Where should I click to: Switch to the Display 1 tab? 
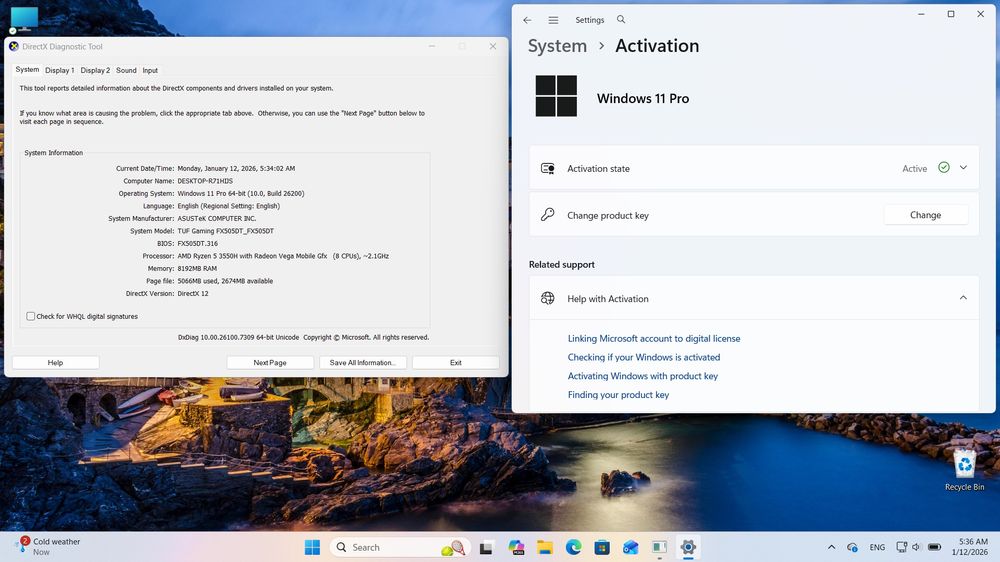pyautogui.click(x=59, y=70)
